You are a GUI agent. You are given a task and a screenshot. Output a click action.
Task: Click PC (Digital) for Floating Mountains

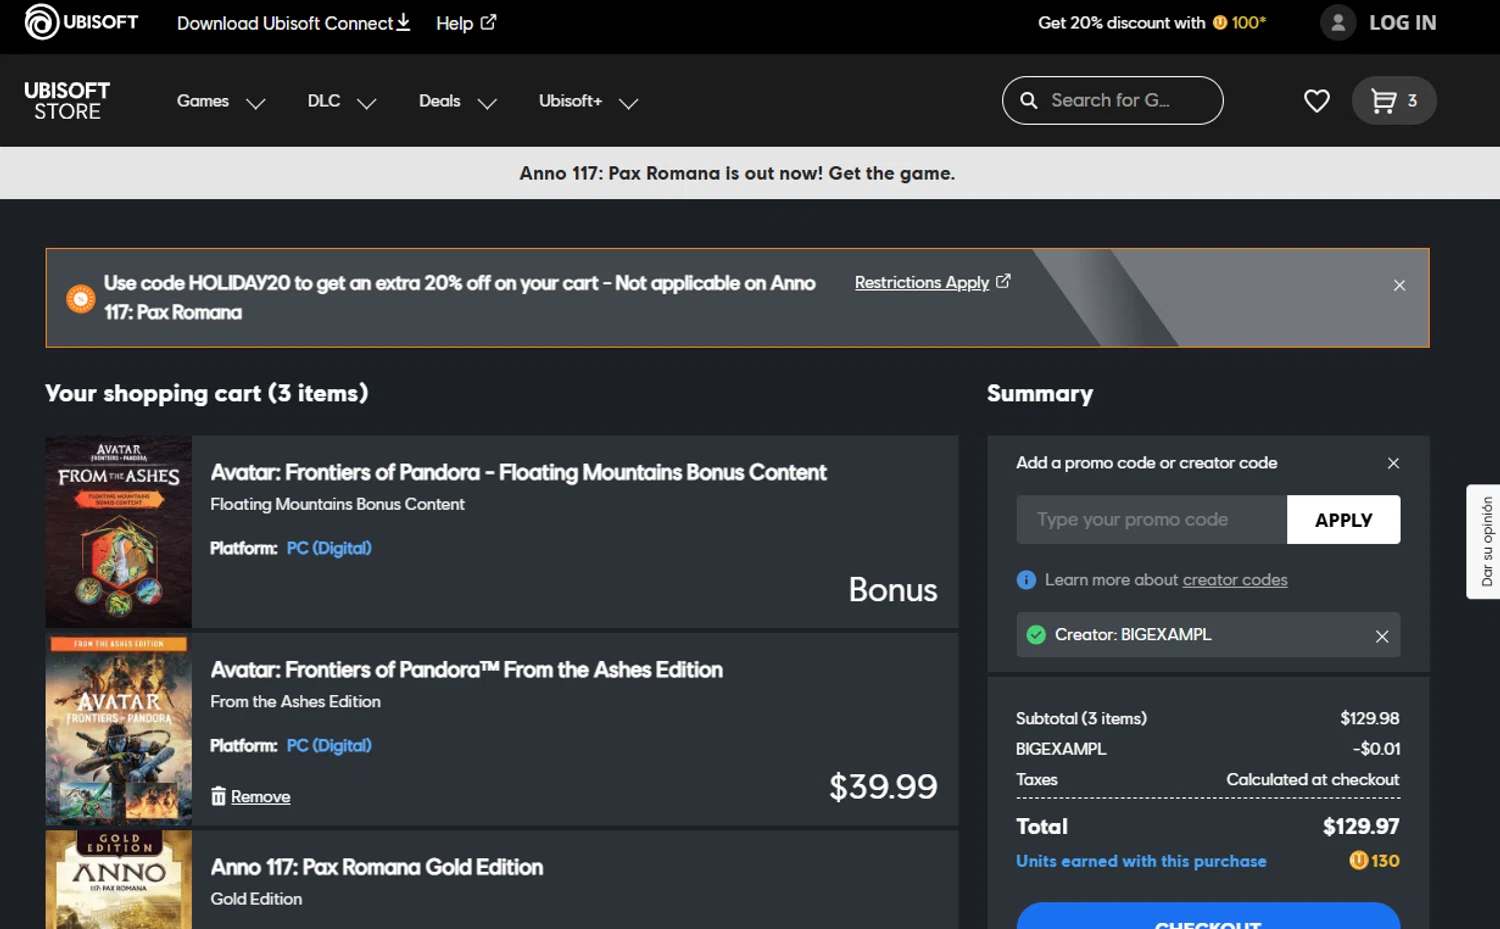(x=329, y=548)
